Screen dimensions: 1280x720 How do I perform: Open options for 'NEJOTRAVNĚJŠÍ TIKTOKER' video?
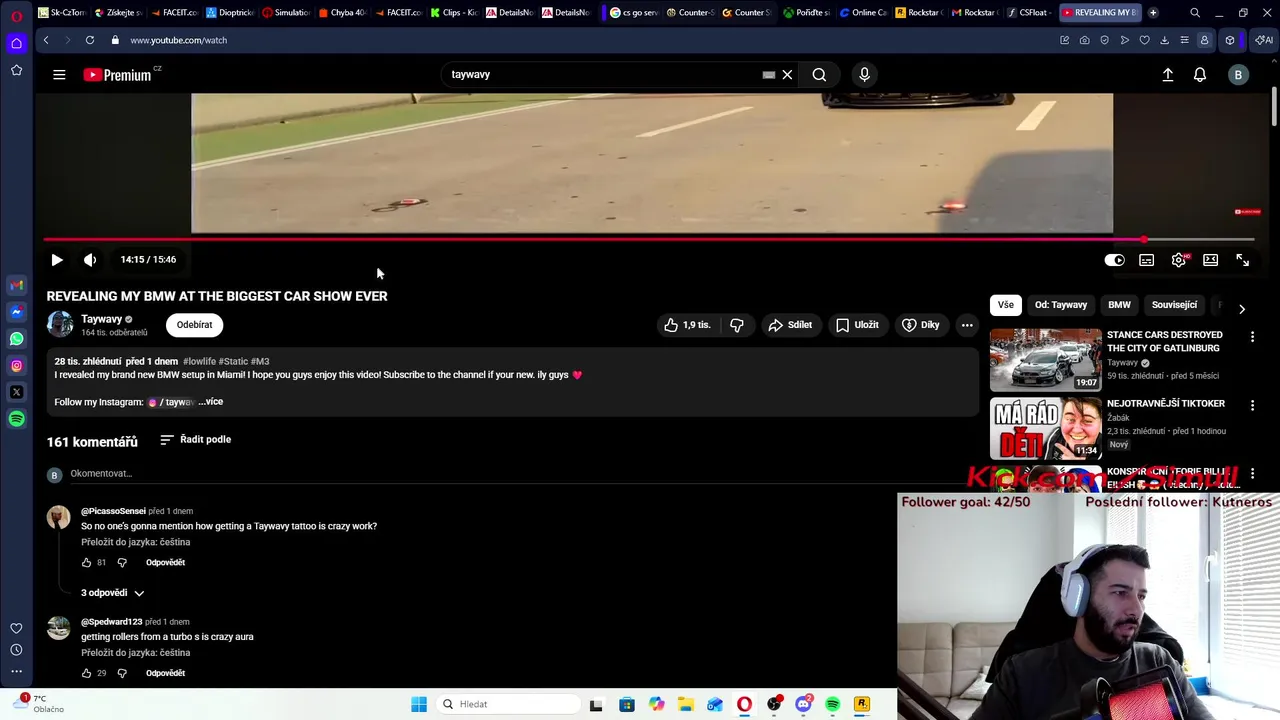coord(1252,406)
